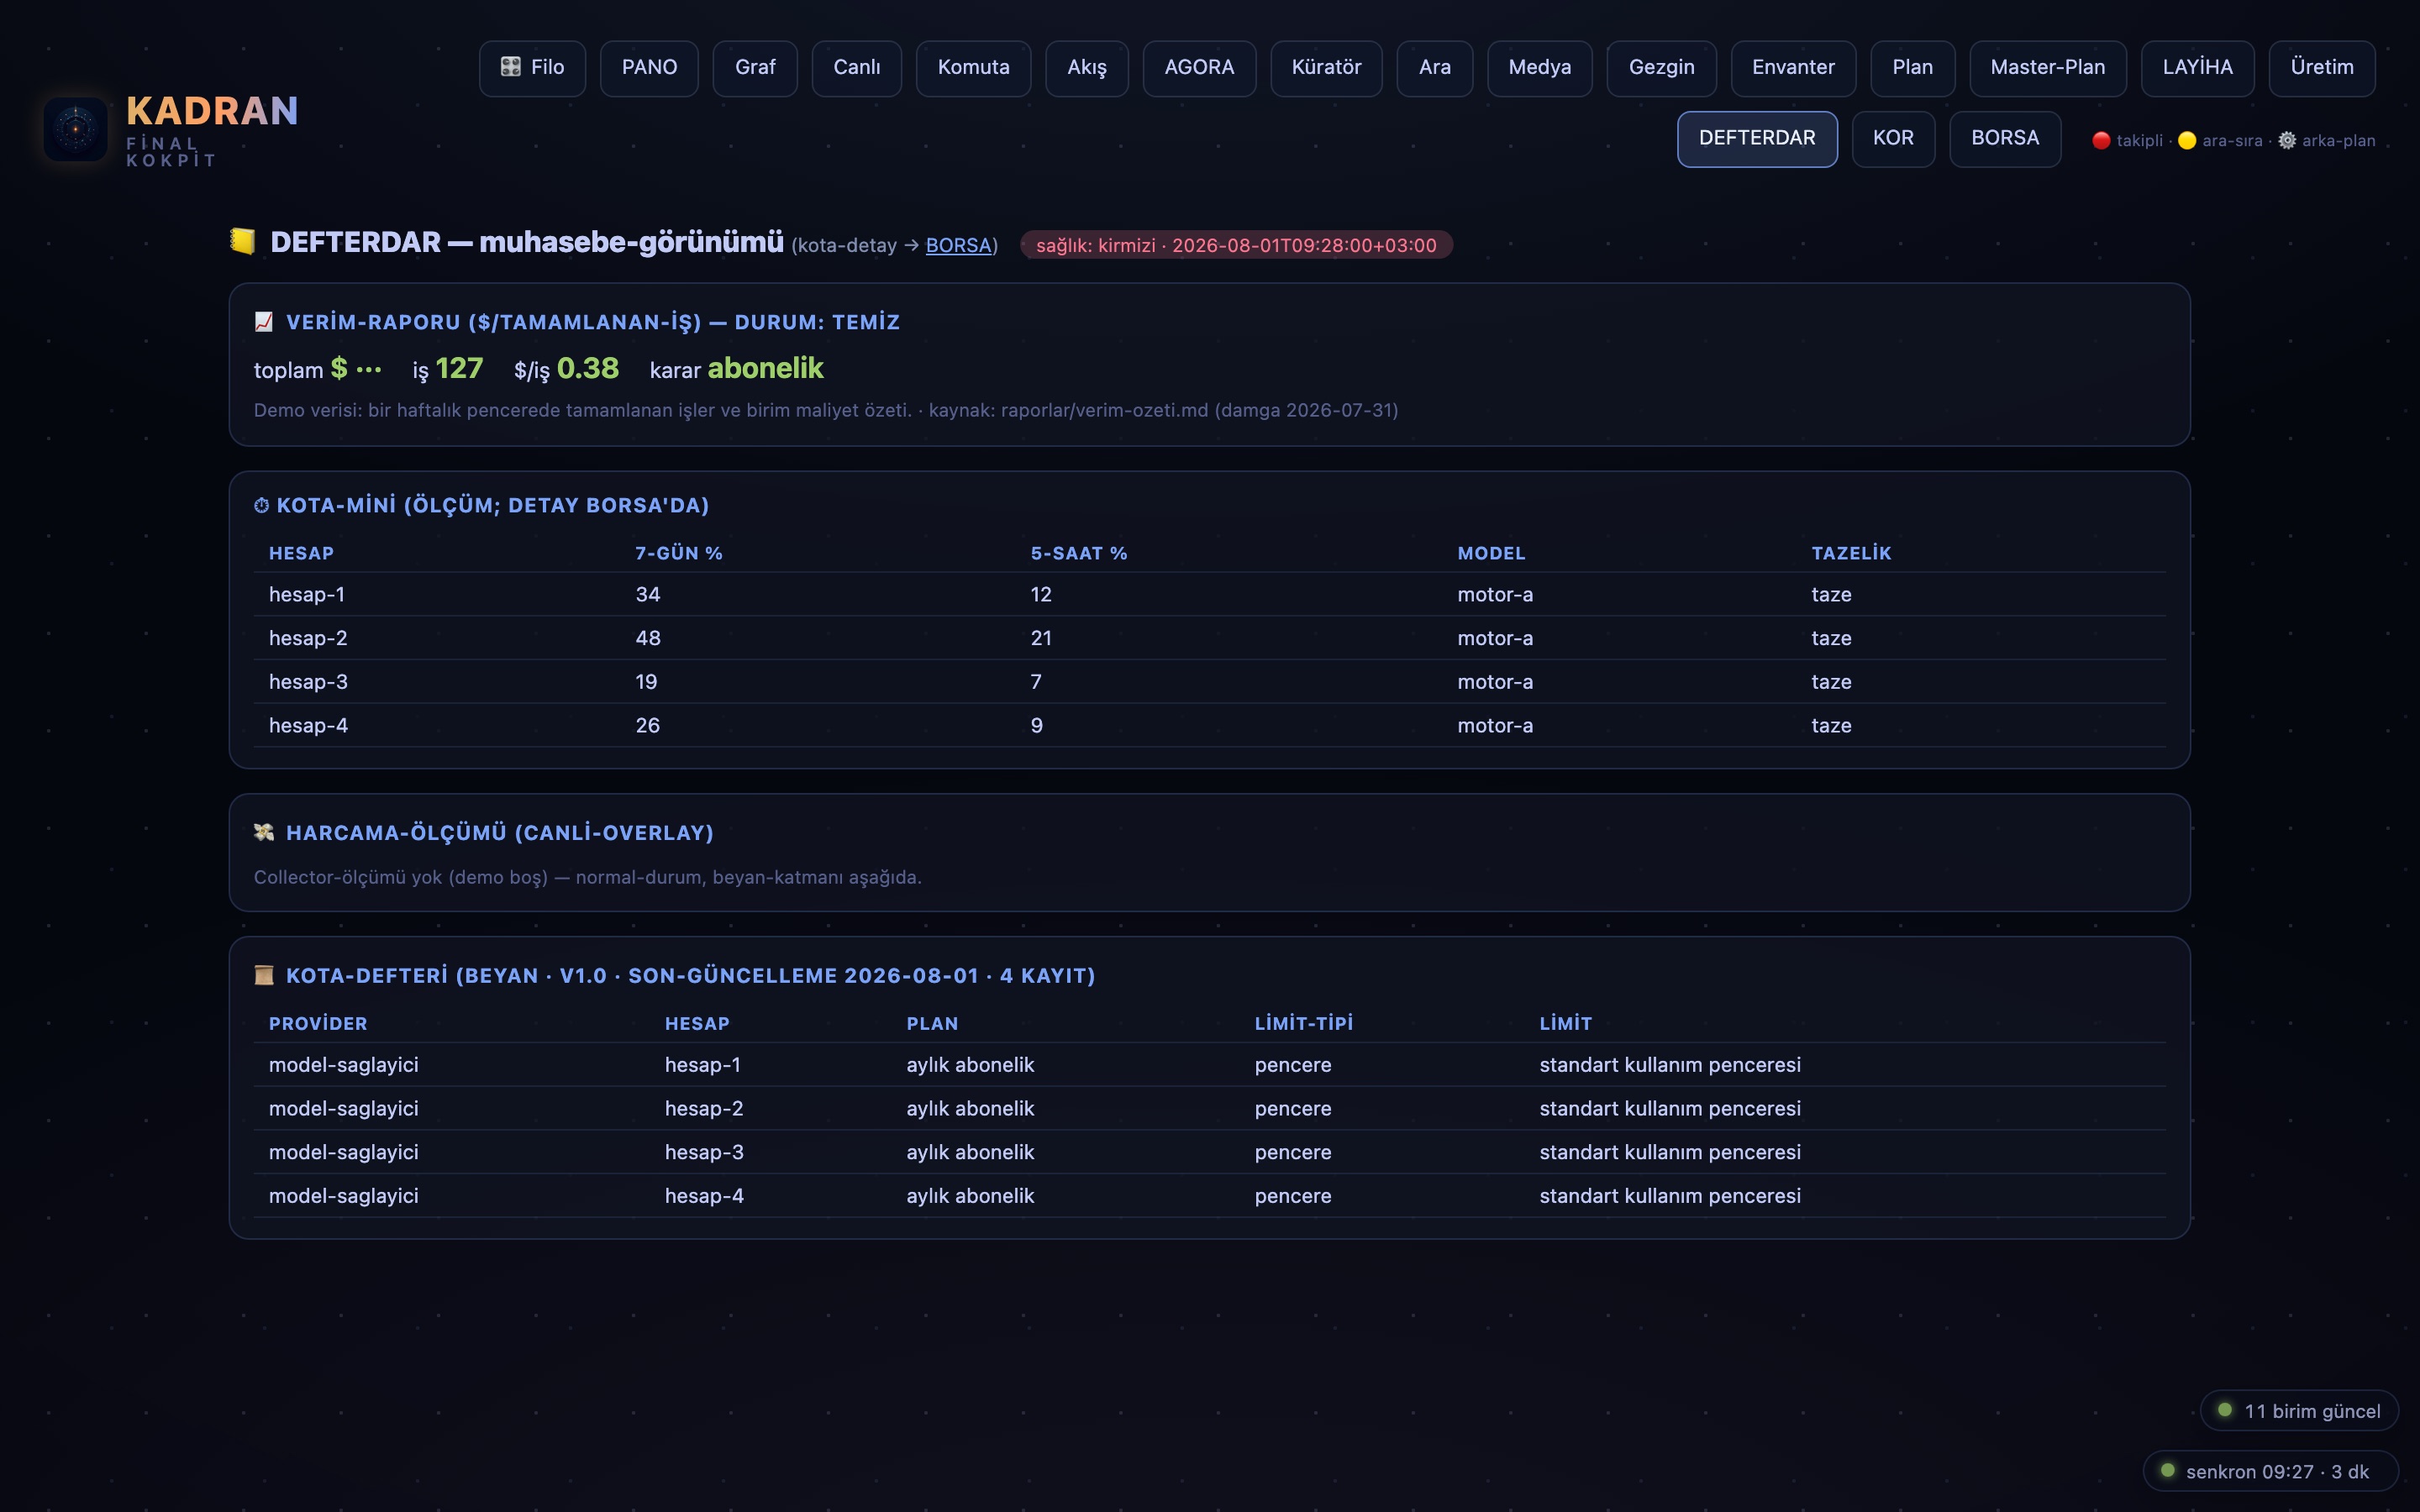Click the 'senkron 09:27 · 3 dk' pill
This screenshot has height=1512, width=2420.
2270,1471
